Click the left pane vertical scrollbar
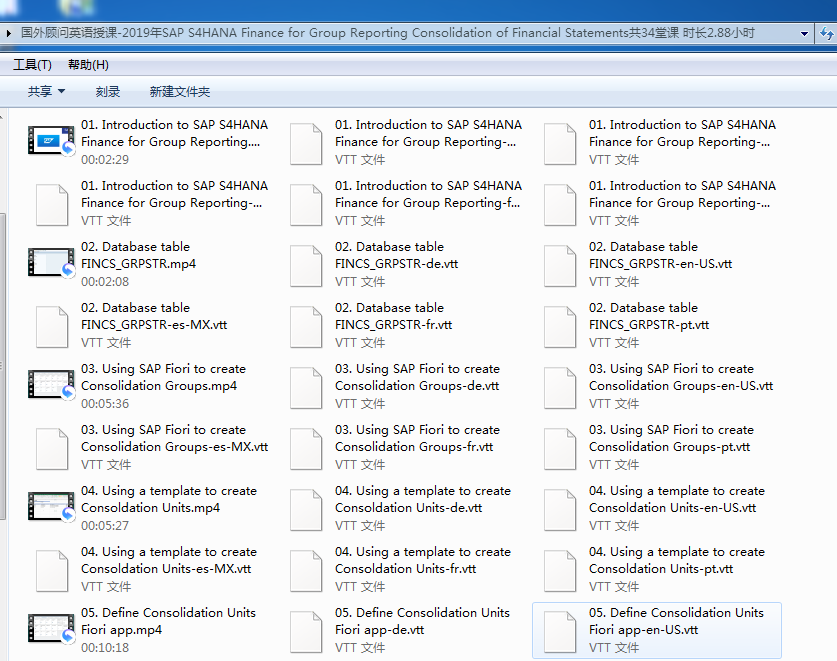Image resolution: width=837 pixels, height=661 pixels. (3, 366)
